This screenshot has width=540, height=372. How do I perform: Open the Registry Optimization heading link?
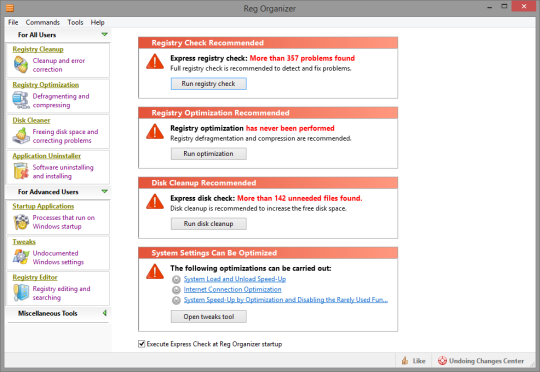pos(46,85)
